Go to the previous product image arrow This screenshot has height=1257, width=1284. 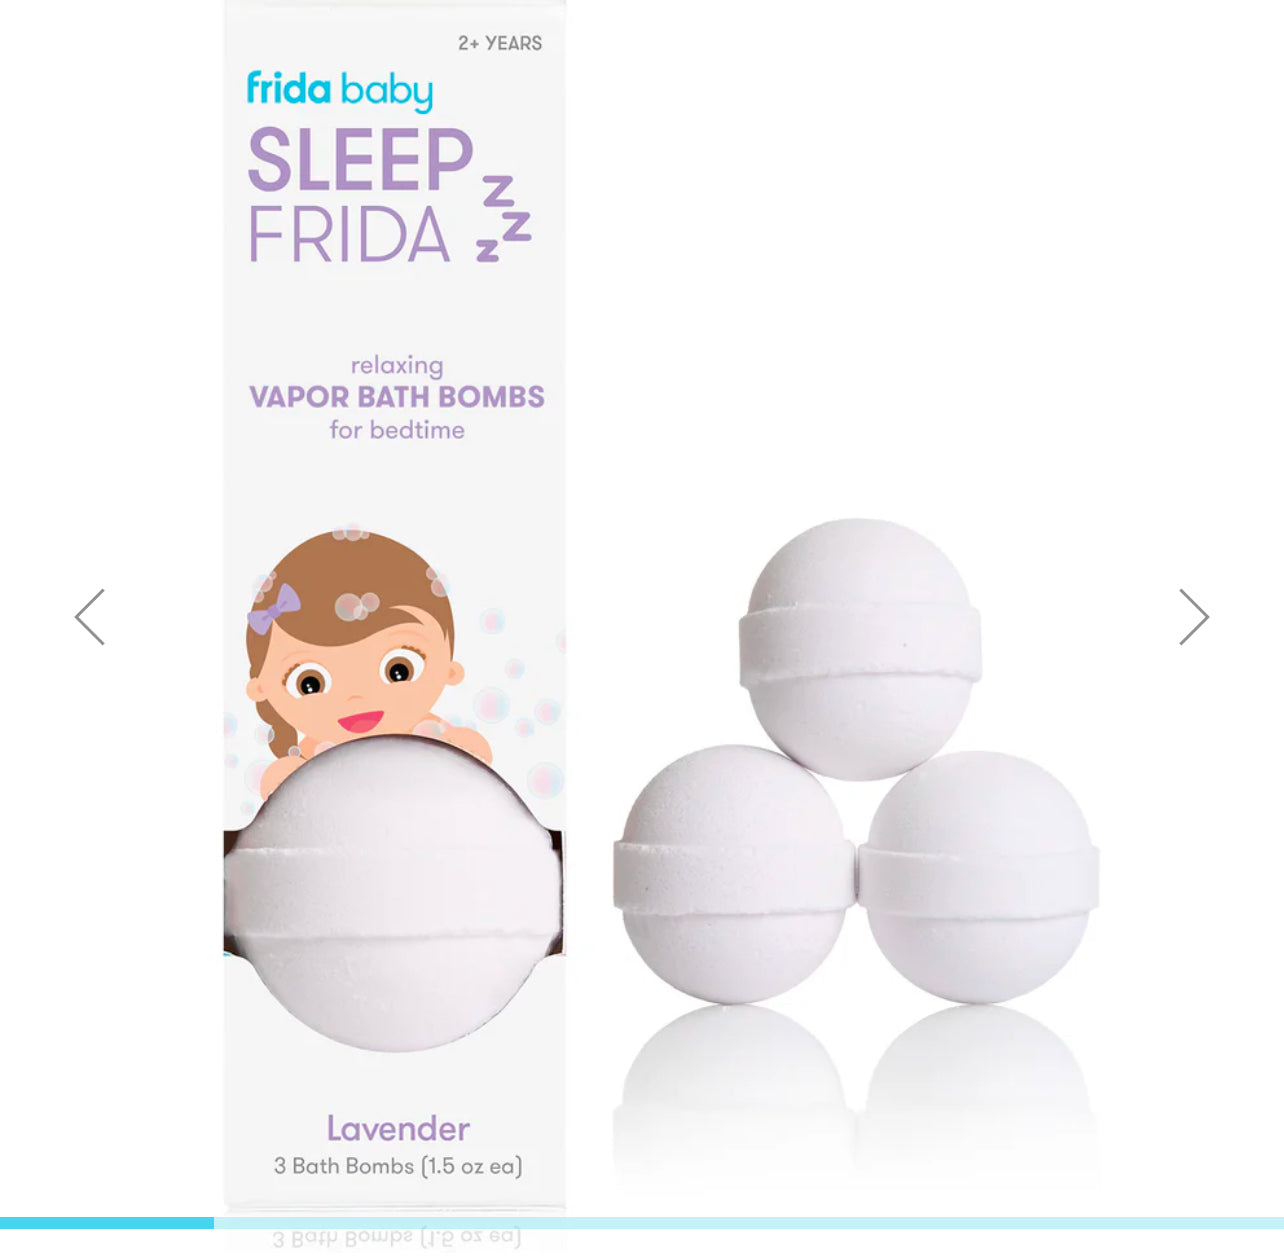pyautogui.click(x=90, y=617)
